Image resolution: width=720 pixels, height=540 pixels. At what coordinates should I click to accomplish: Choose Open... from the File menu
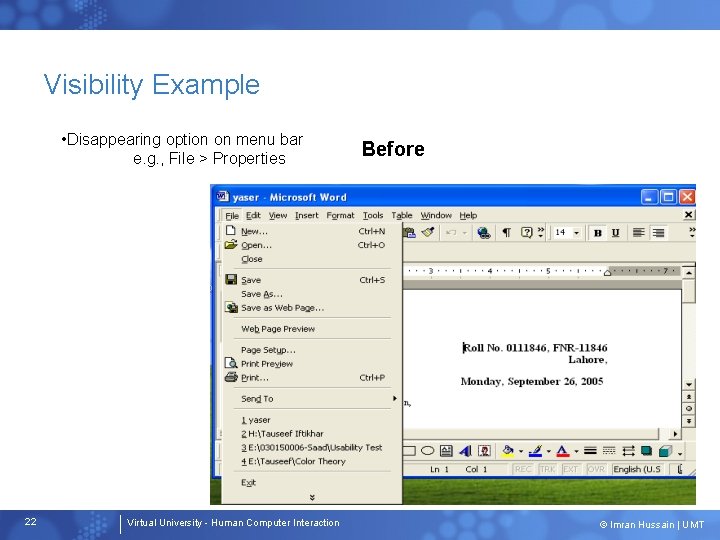point(312,245)
